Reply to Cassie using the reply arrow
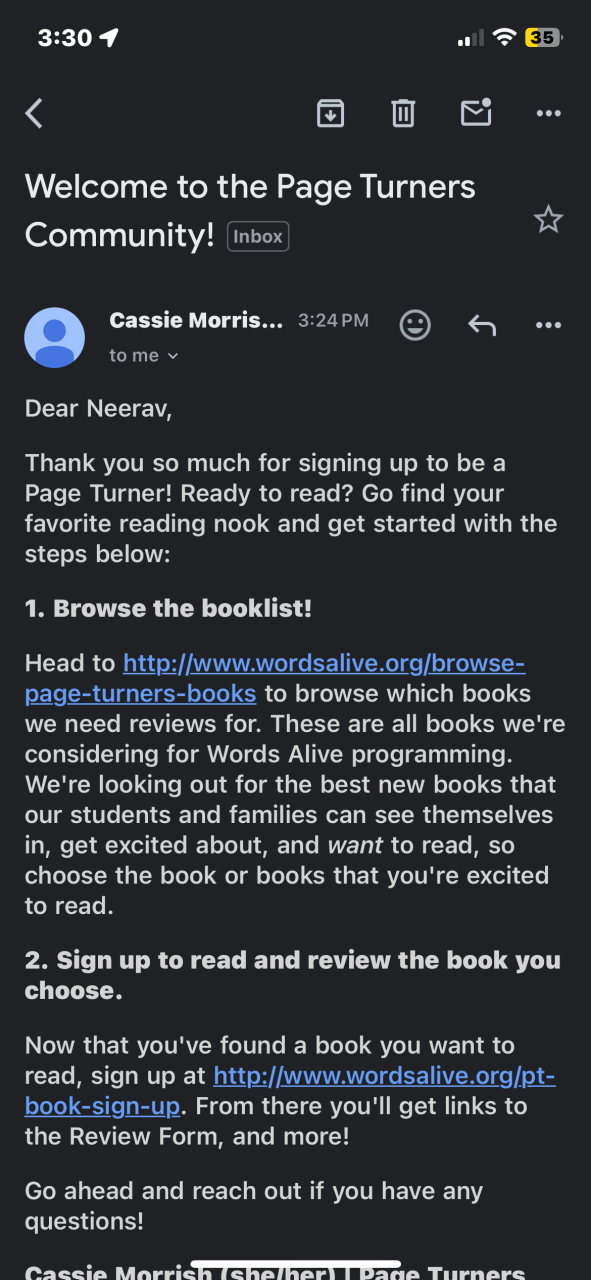The height and width of the screenshot is (1280, 591). tap(482, 324)
